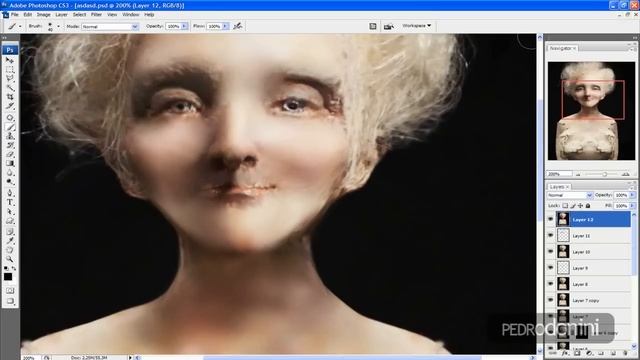Screen dimensions: 640x360
Task: Hide Layer 11 visibility eye
Action: coord(551,236)
